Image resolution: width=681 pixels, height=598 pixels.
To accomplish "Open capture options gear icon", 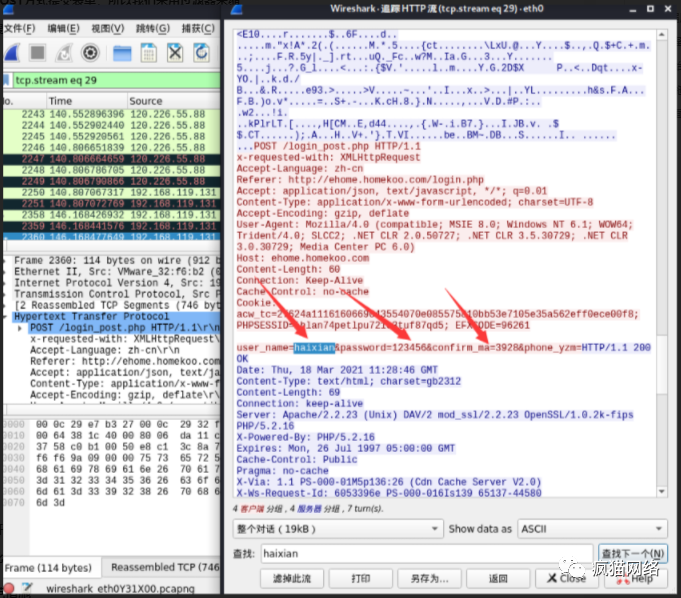I will (x=90, y=53).
